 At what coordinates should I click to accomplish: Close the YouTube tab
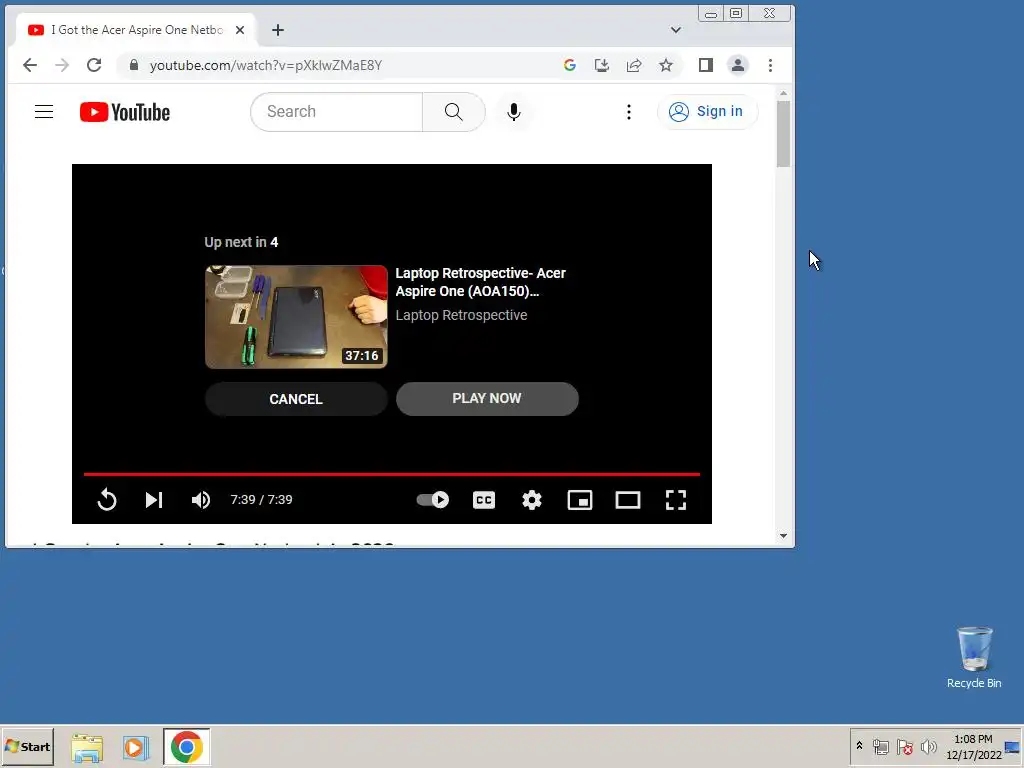(240, 30)
